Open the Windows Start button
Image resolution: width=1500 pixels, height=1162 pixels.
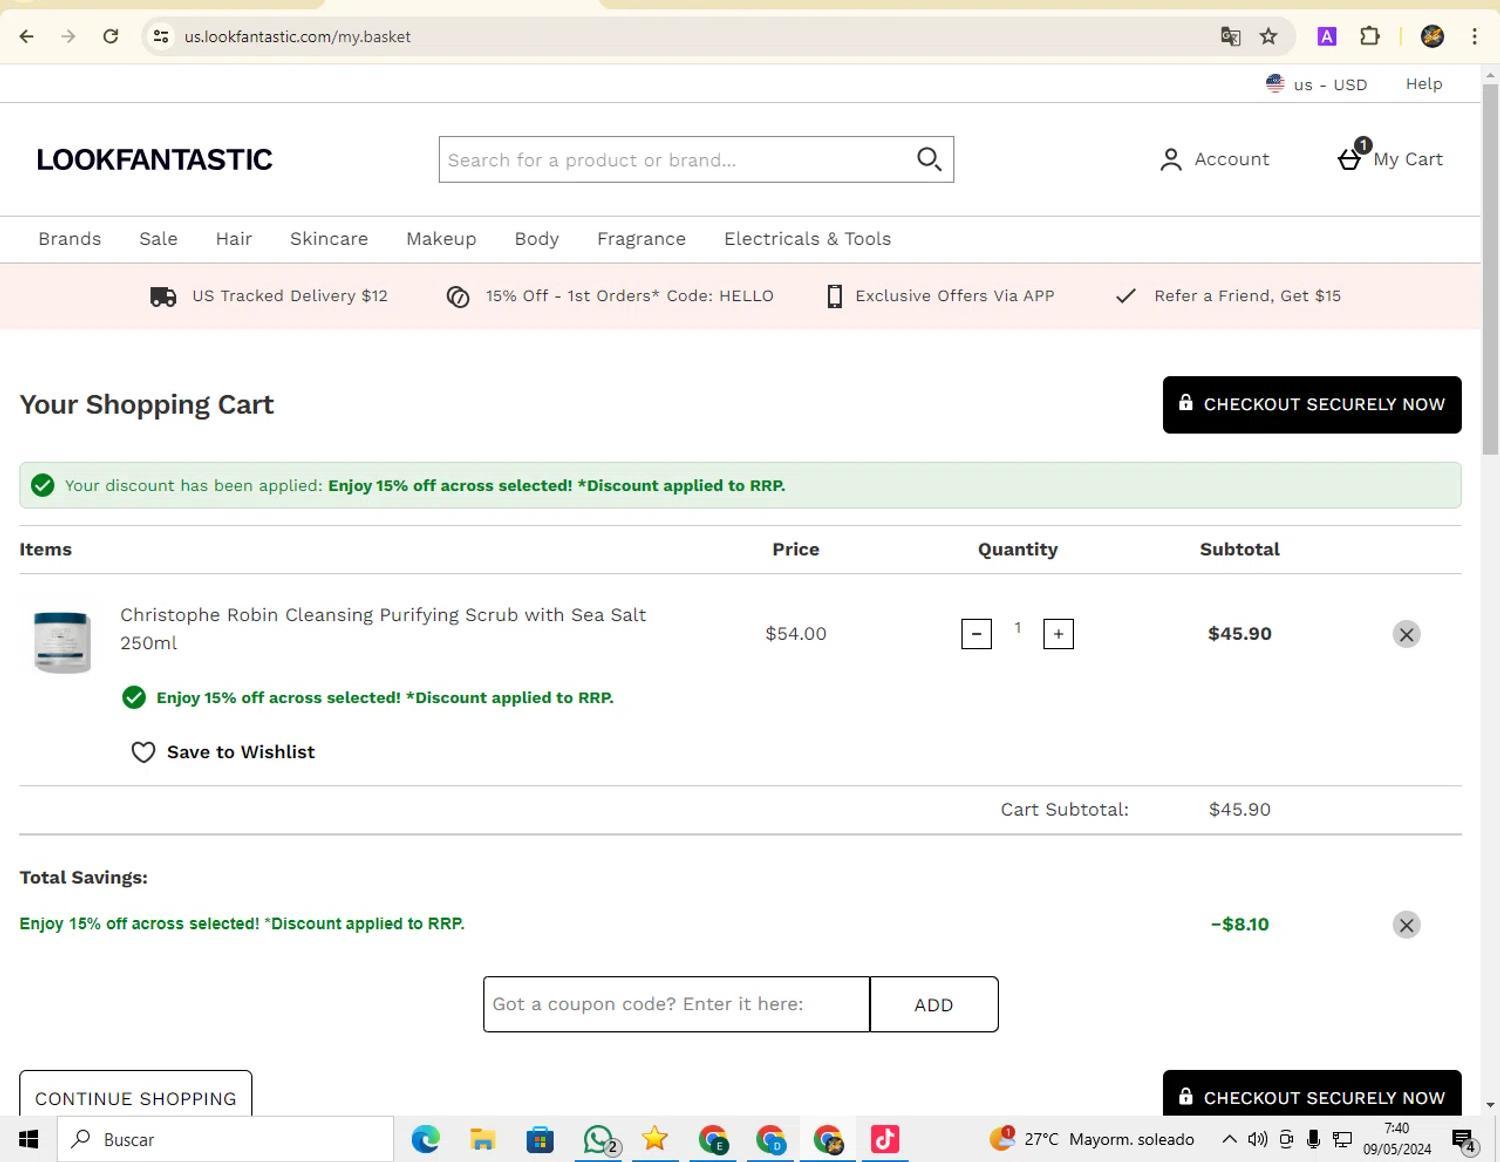[x=28, y=1139]
